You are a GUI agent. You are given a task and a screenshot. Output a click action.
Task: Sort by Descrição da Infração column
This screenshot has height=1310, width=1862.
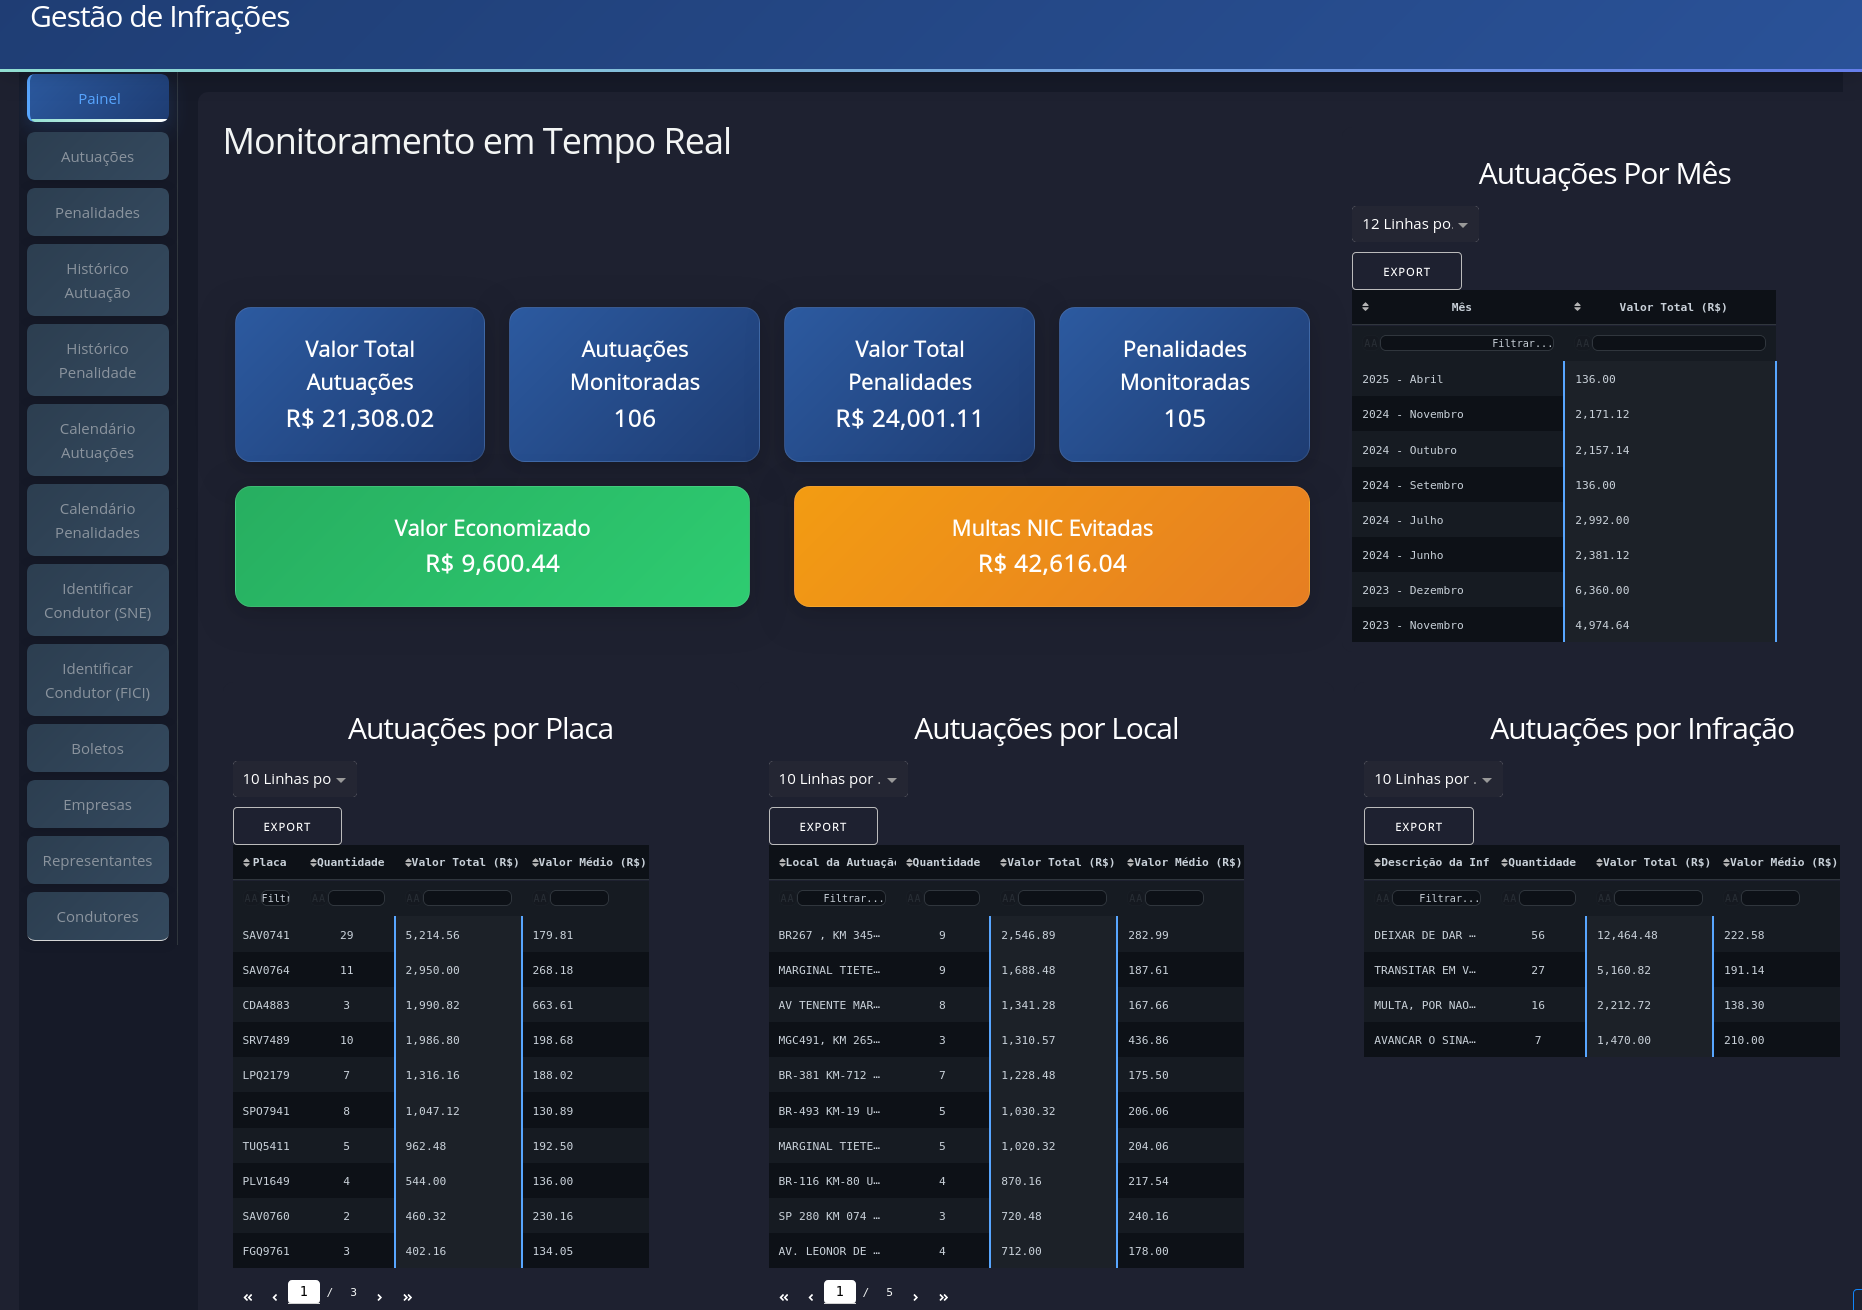pos(1430,862)
